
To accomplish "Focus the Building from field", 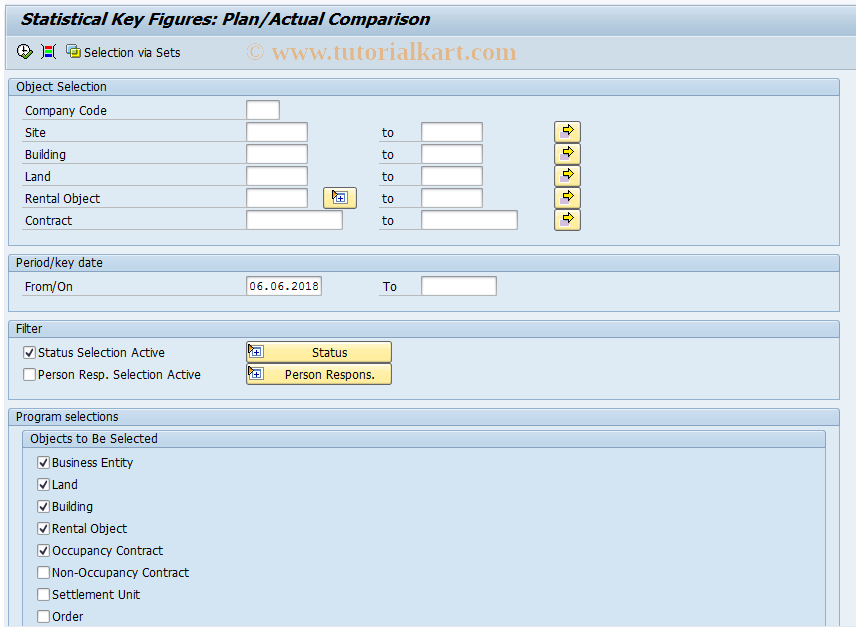I will point(277,154).
